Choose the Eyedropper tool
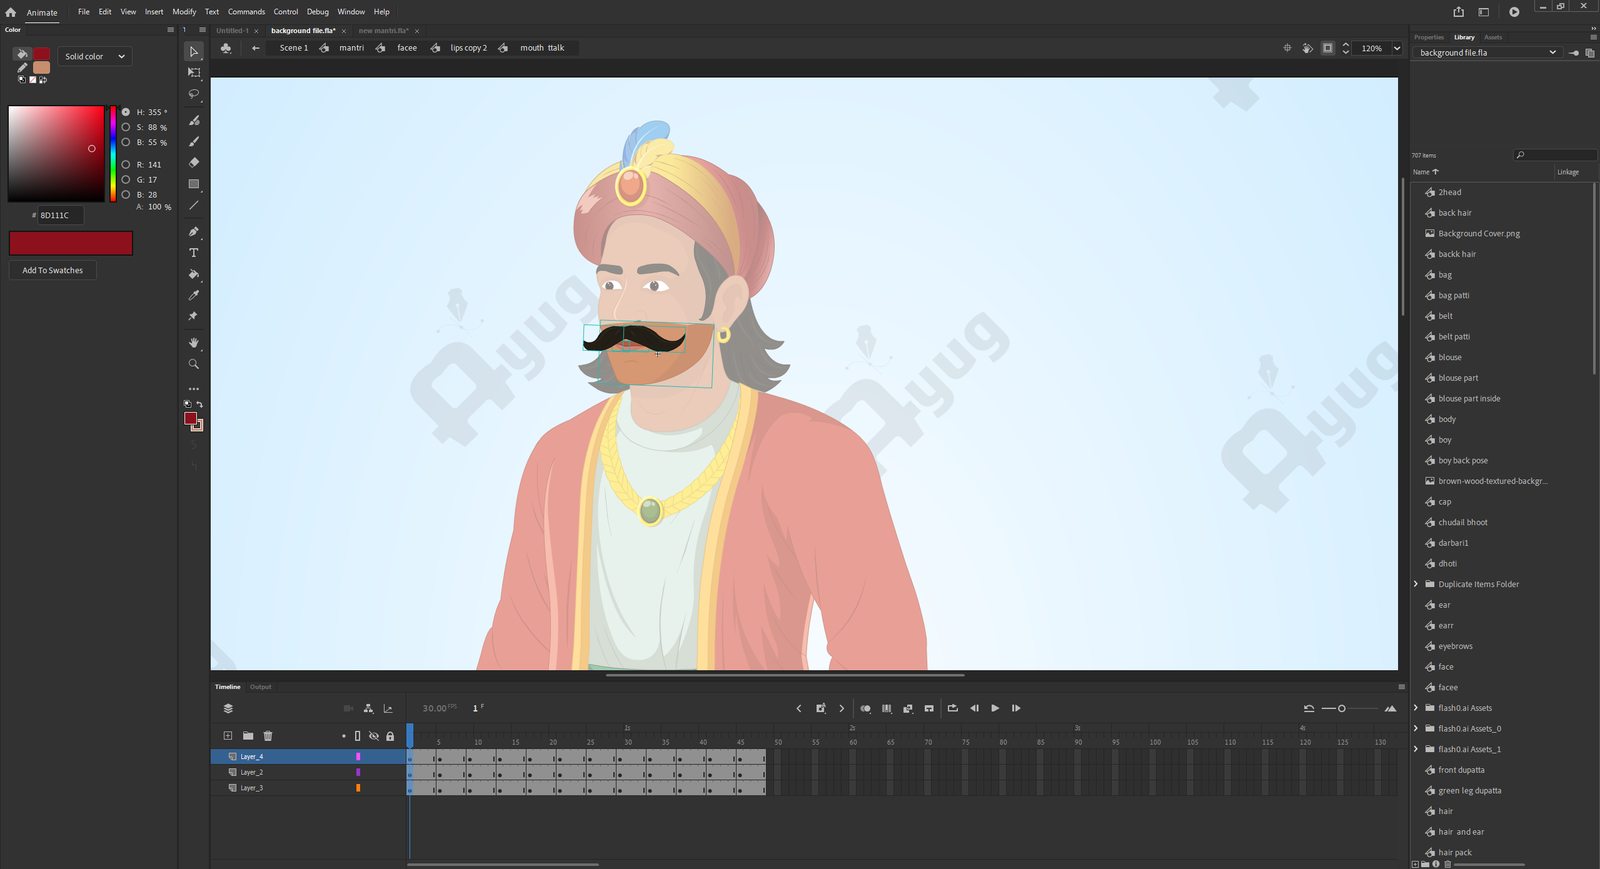The height and width of the screenshot is (869, 1600). coord(194,295)
